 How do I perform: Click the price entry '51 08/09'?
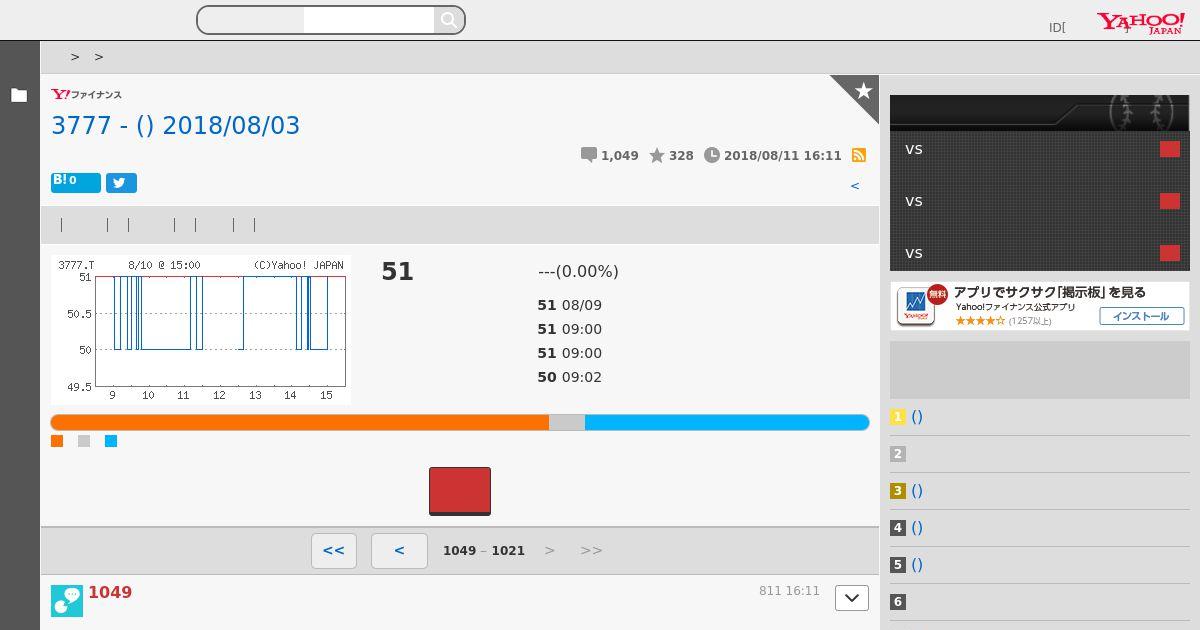click(570, 305)
